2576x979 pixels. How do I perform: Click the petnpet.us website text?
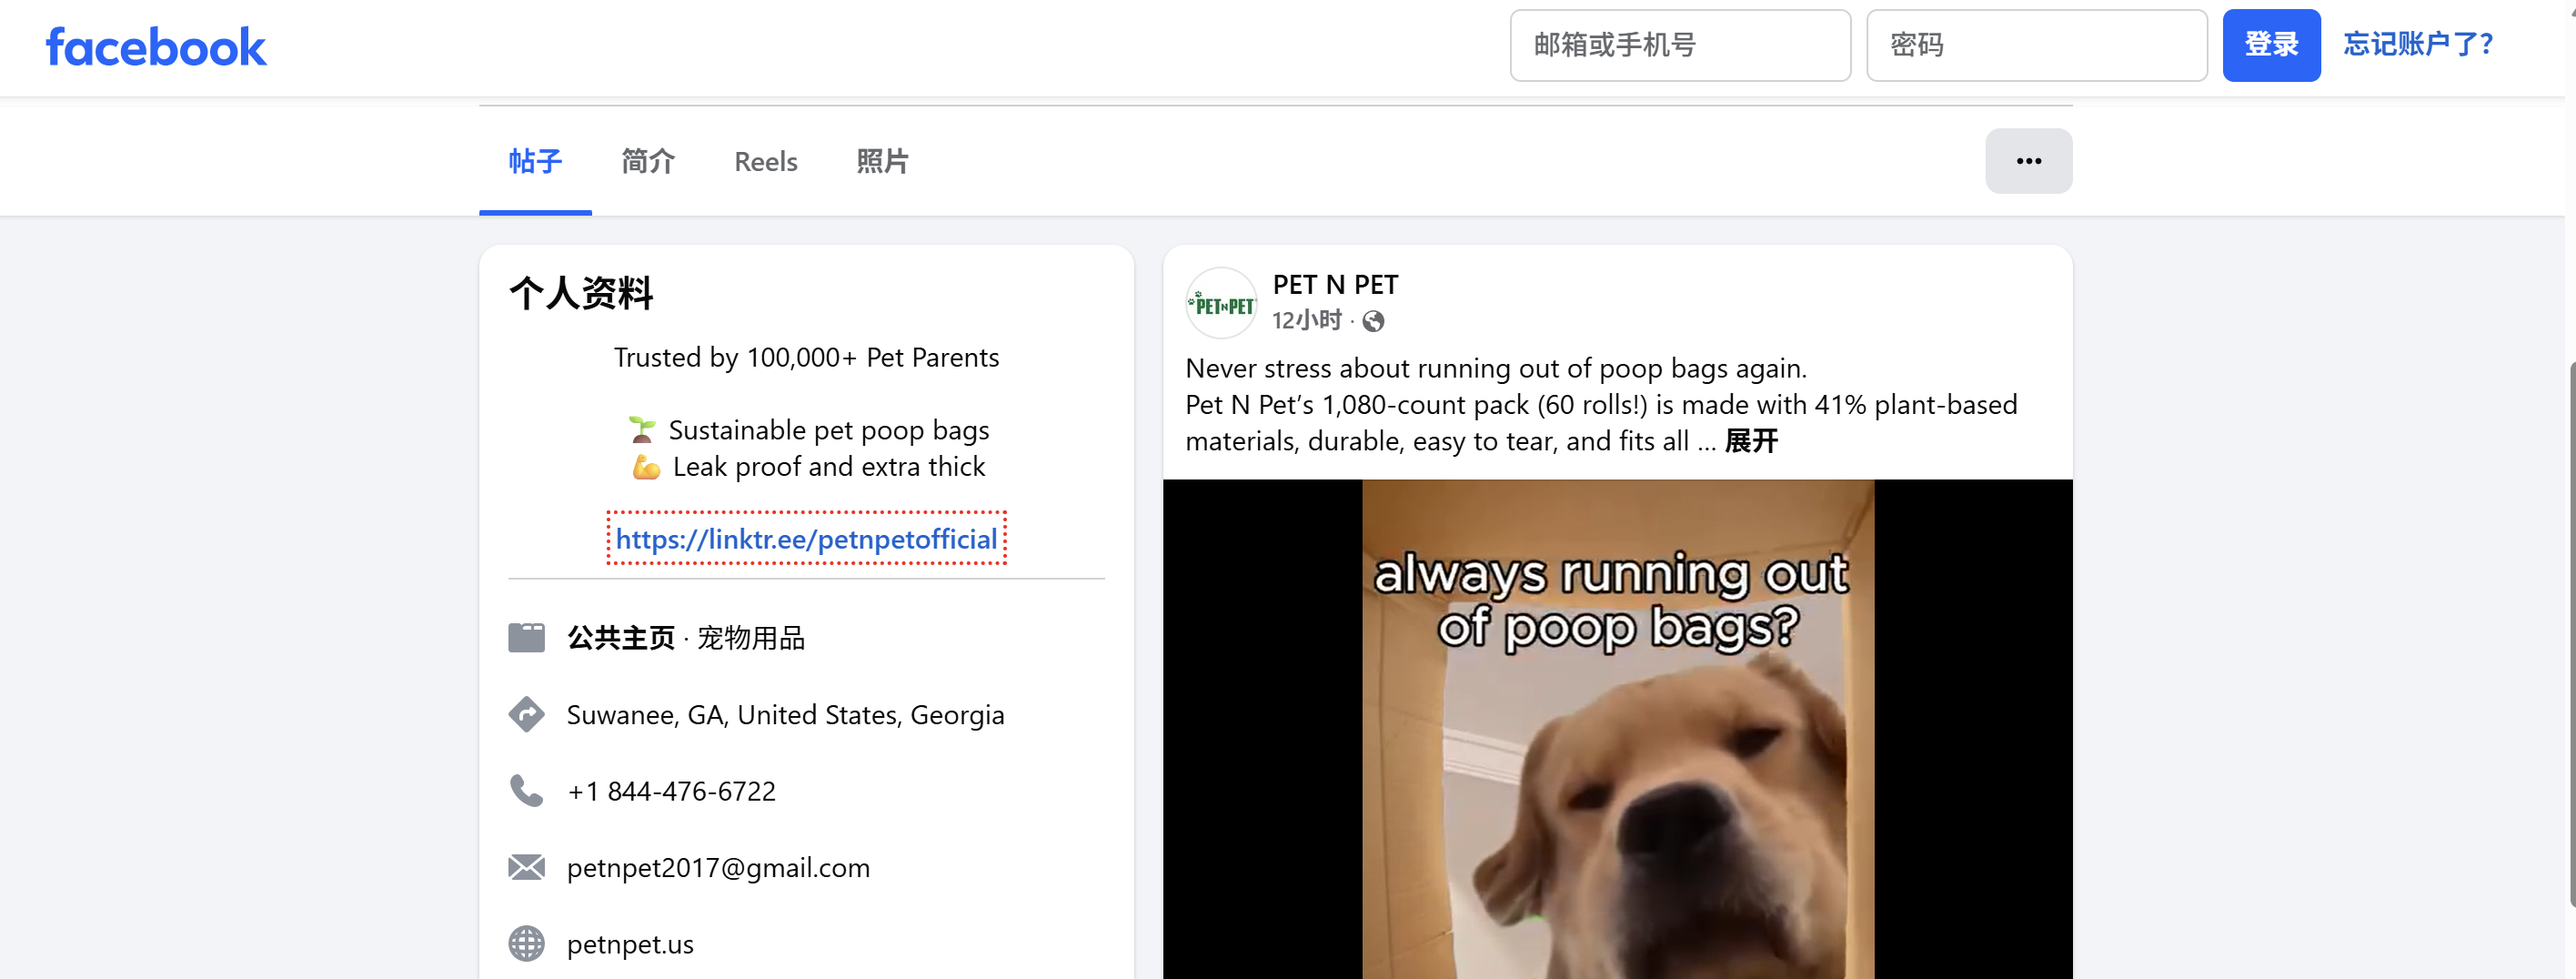tap(630, 944)
